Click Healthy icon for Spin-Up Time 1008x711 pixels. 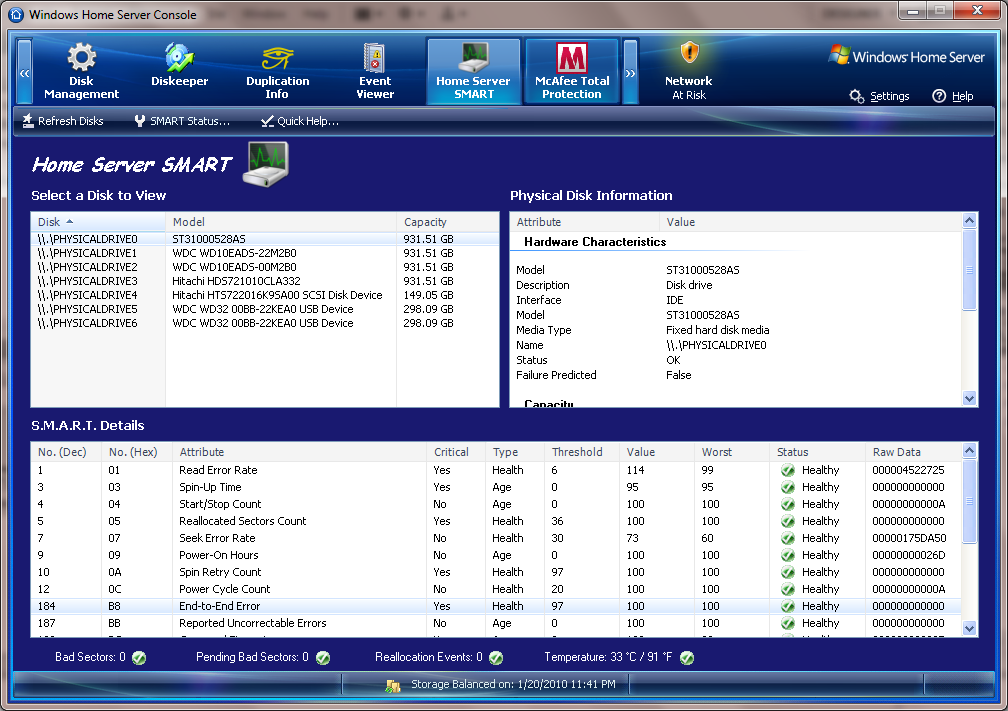[788, 487]
